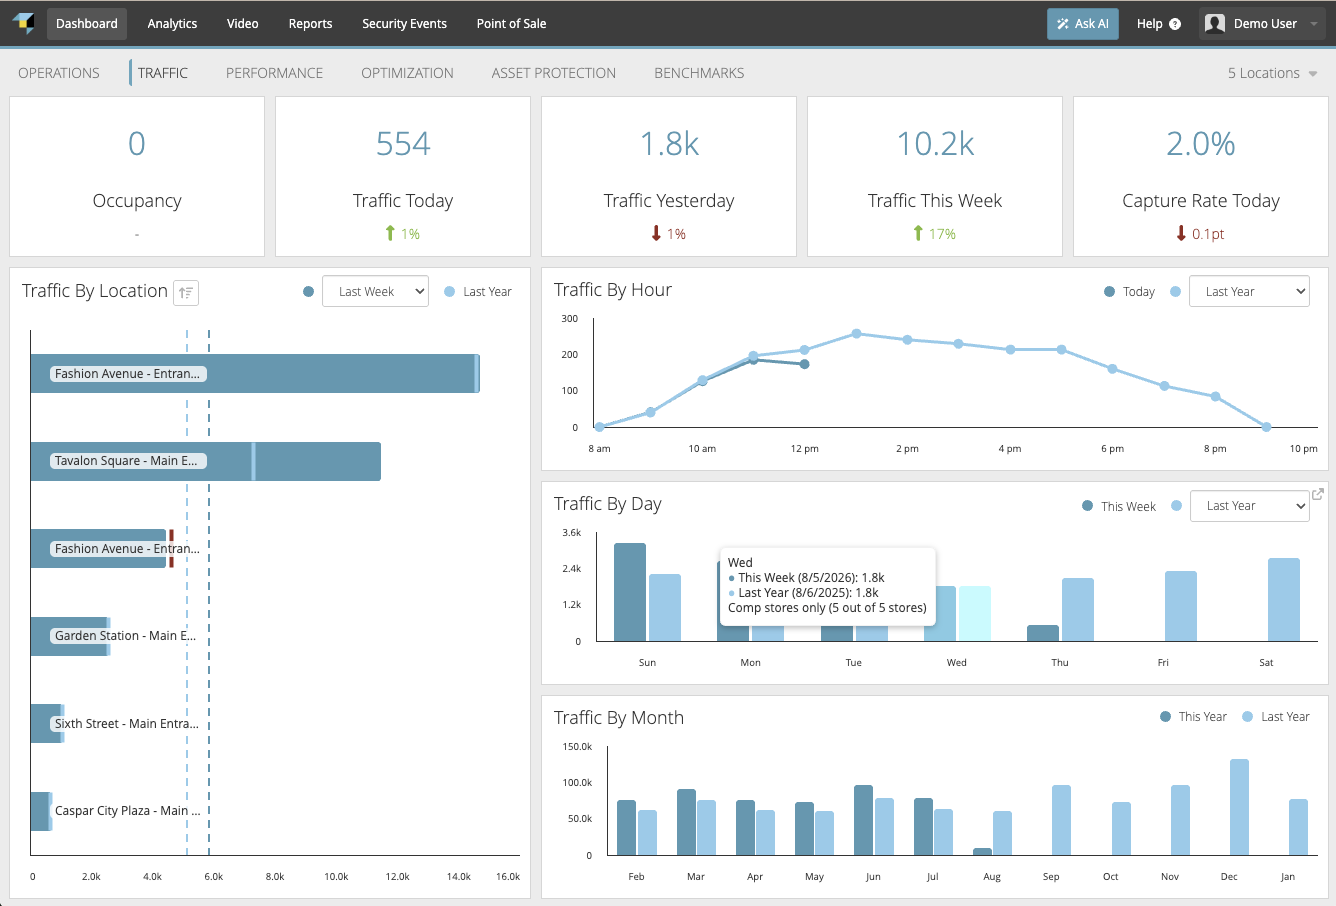This screenshot has height=906, width=1336.
Task: Click the Thursday Last Year bar
Action: (x=1078, y=609)
